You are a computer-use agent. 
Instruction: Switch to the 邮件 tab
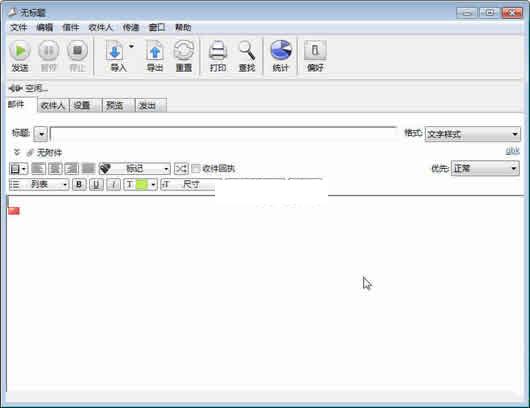tap(20, 104)
